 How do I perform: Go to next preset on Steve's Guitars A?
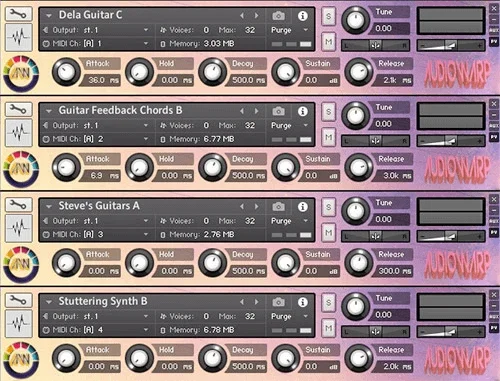pos(256,207)
